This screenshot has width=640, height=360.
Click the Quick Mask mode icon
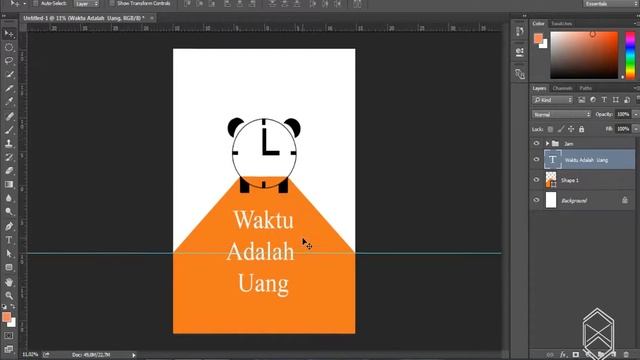9,336
